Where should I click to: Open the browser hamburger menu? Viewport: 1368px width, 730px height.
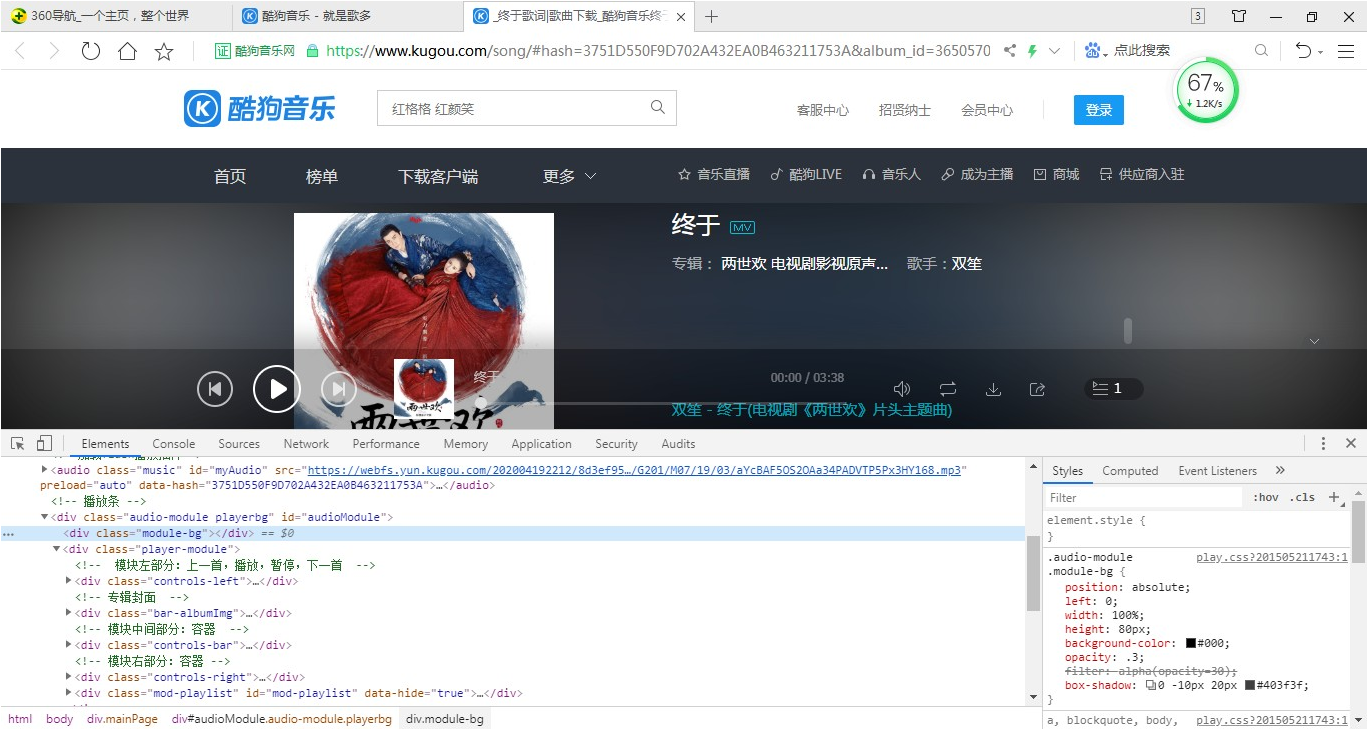pos(1347,51)
